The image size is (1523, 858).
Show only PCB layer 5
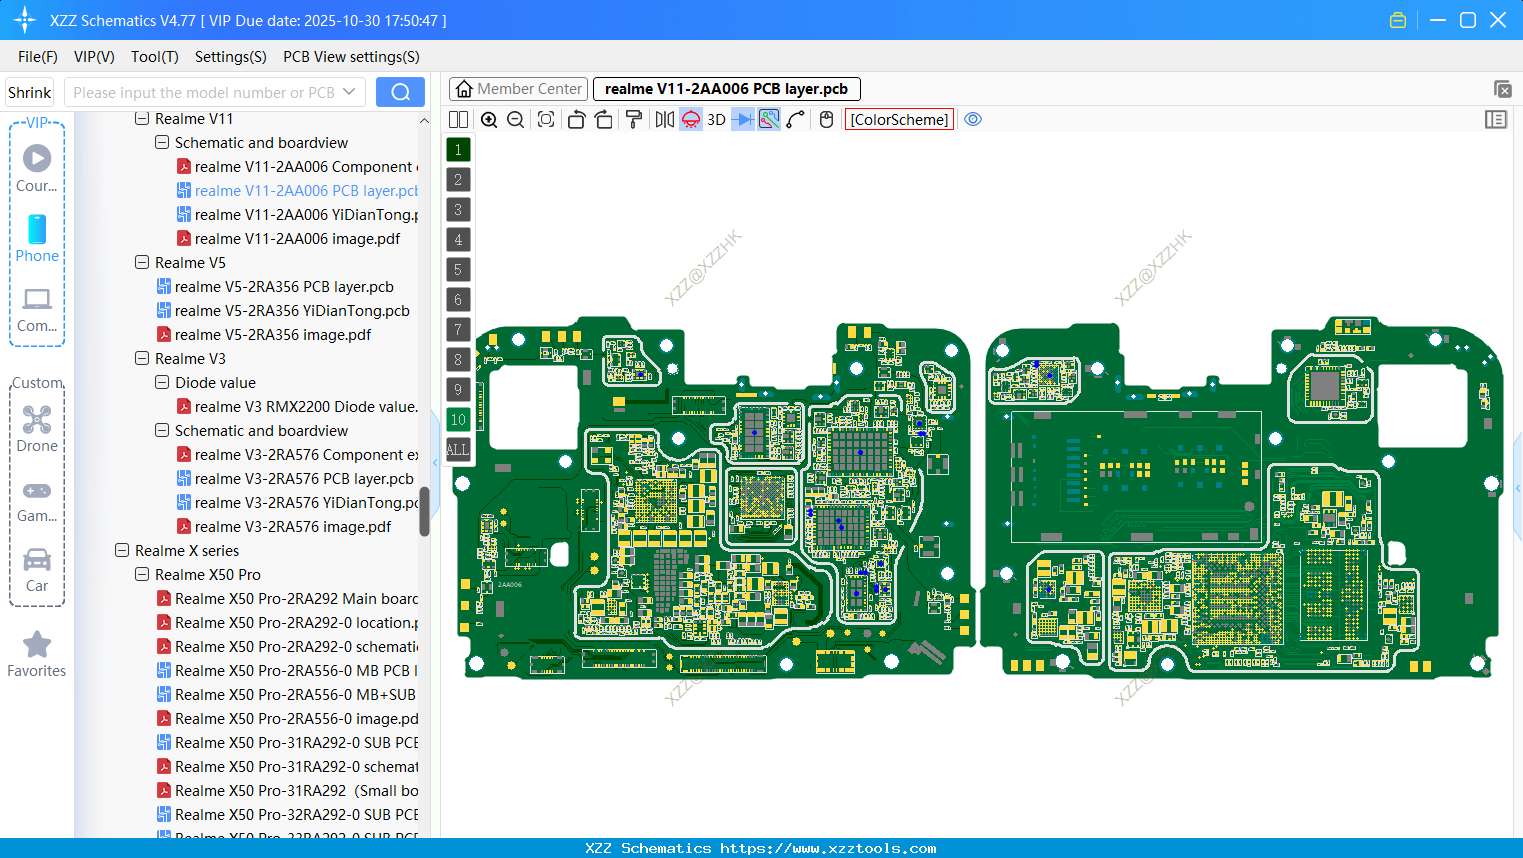coord(458,269)
